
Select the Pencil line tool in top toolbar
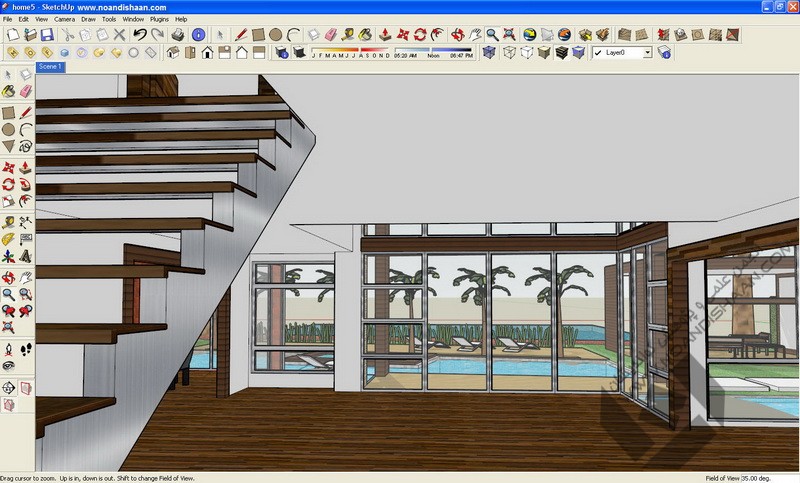click(240, 34)
